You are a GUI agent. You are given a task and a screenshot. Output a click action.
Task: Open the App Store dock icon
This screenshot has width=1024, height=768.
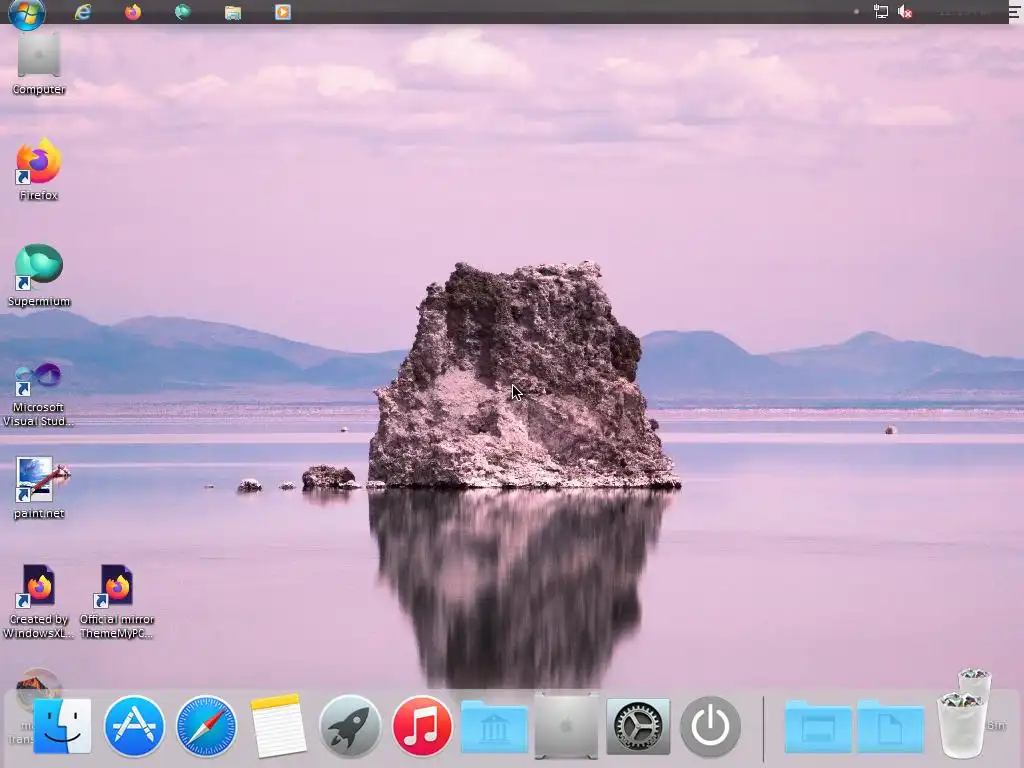click(x=134, y=726)
